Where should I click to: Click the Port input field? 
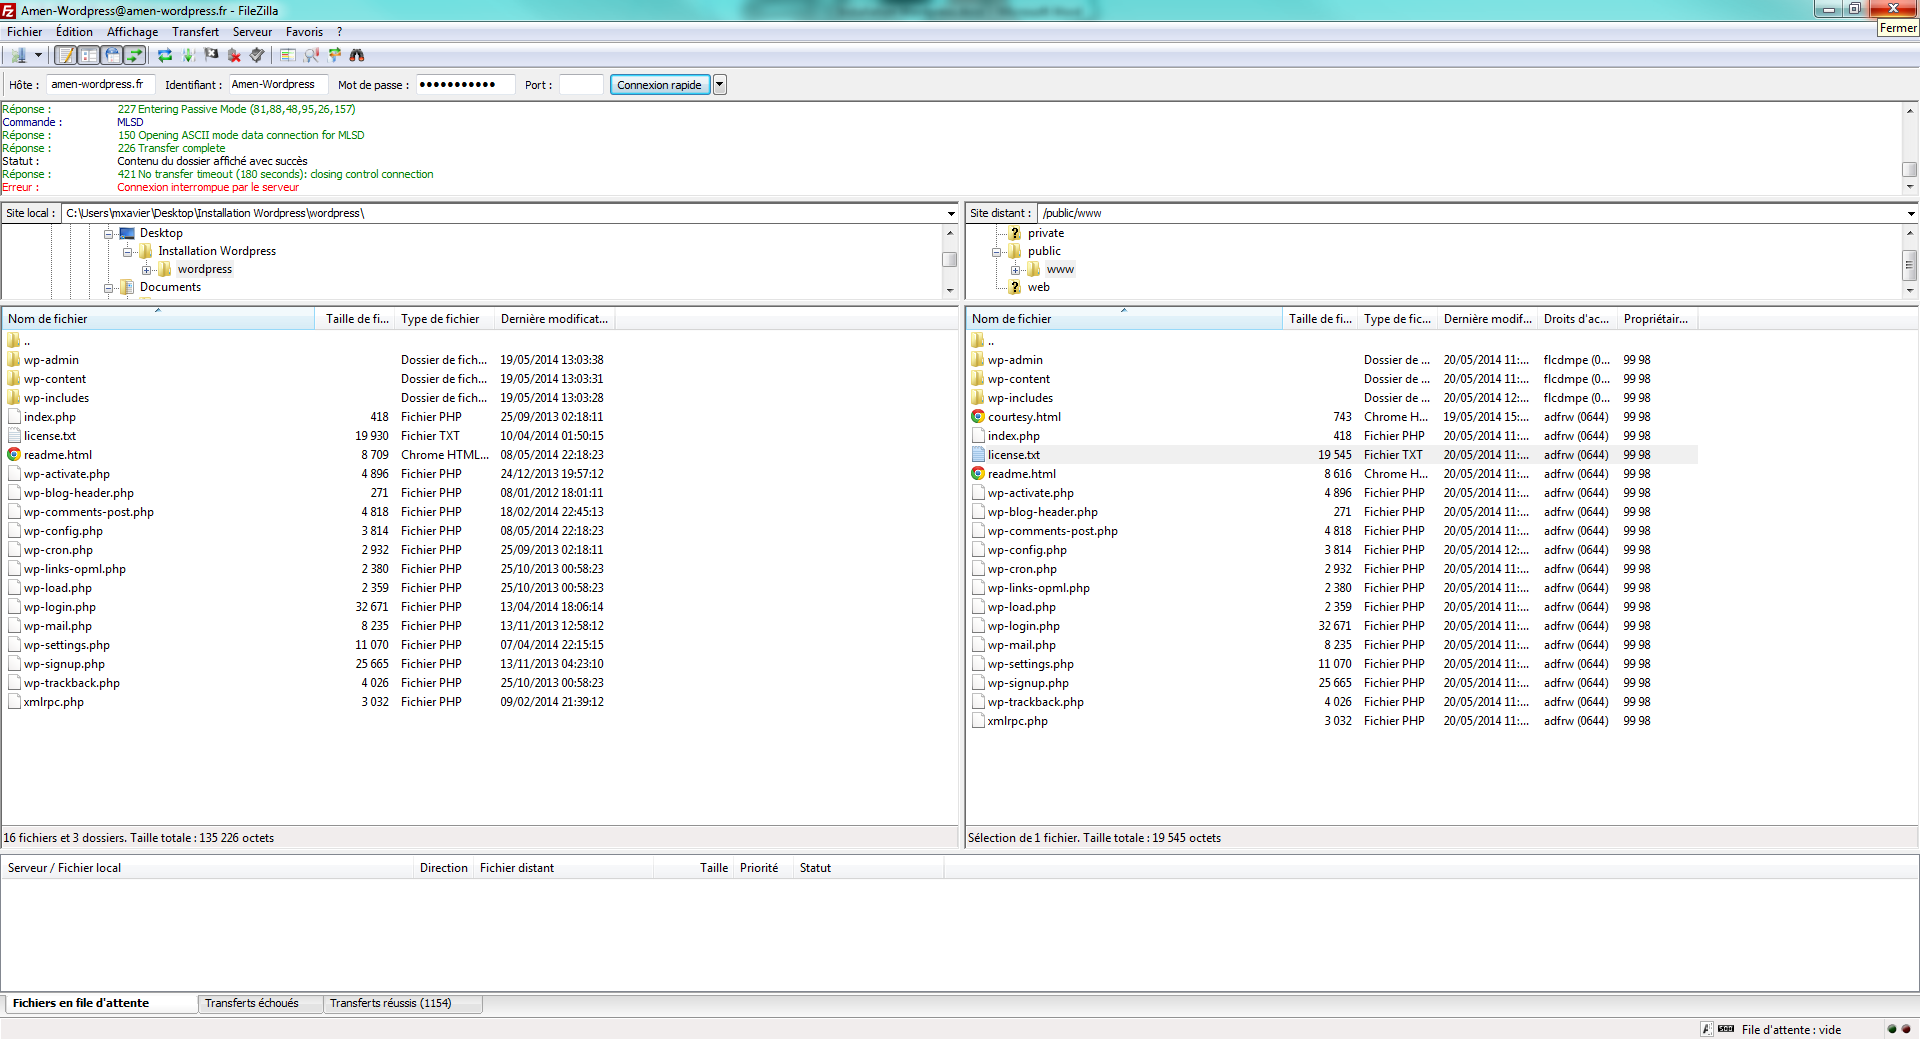pyautogui.click(x=581, y=85)
